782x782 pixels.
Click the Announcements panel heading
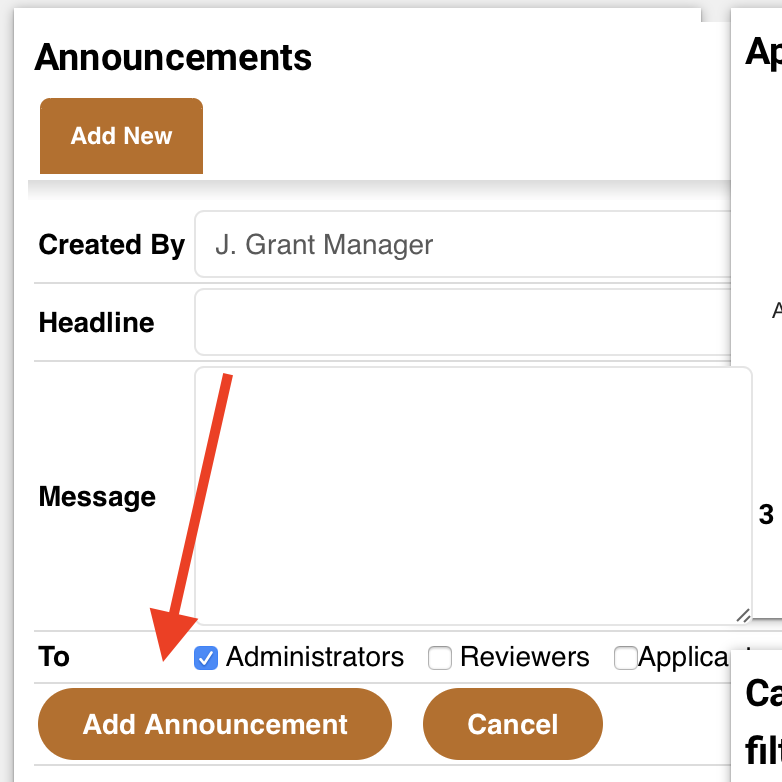pyautogui.click(x=173, y=57)
